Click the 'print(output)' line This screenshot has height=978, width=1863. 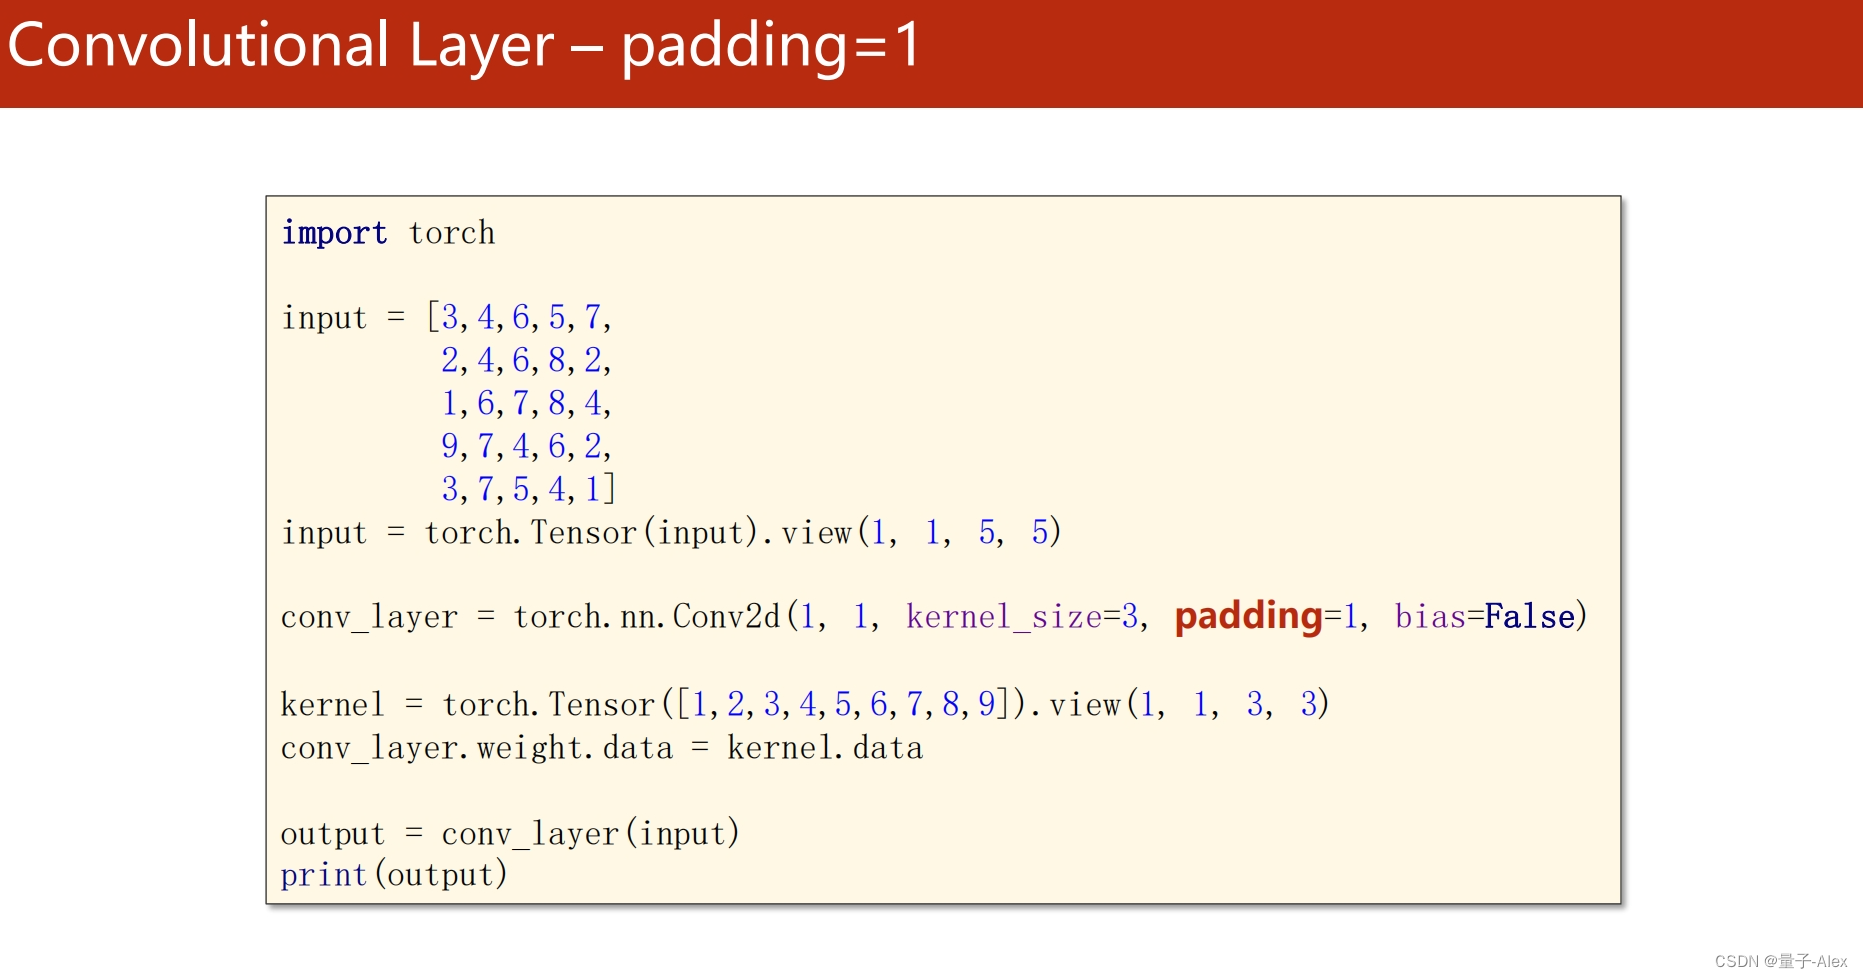(x=394, y=875)
